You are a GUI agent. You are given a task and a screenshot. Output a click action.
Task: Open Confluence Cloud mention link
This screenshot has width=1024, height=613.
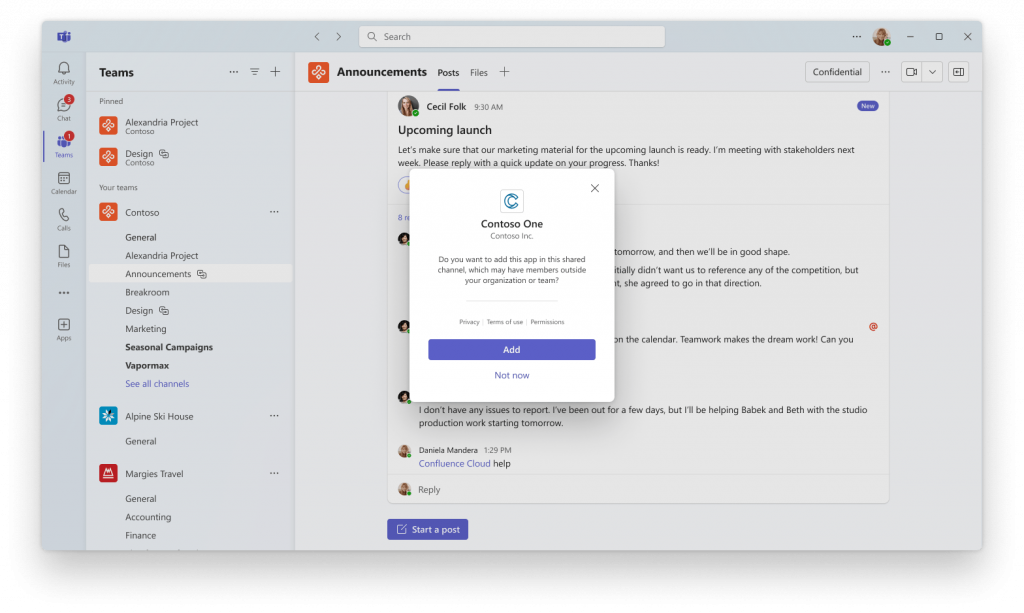[x=455, y=464]
